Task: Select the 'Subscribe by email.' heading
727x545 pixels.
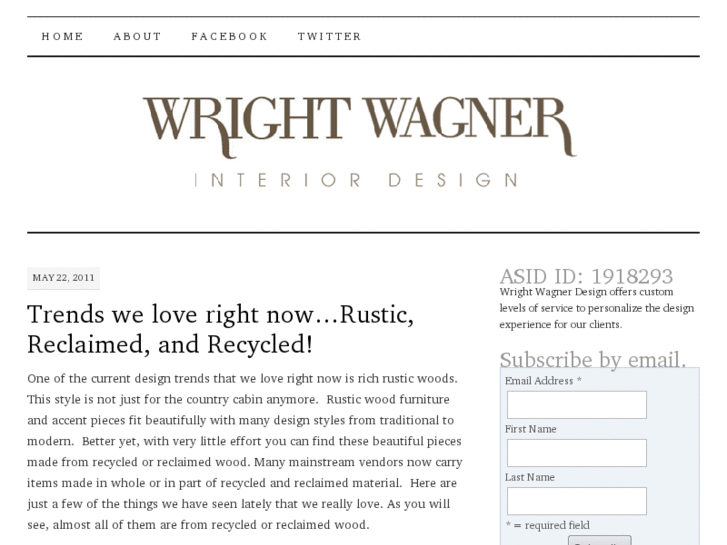Action: coord(593,359)
